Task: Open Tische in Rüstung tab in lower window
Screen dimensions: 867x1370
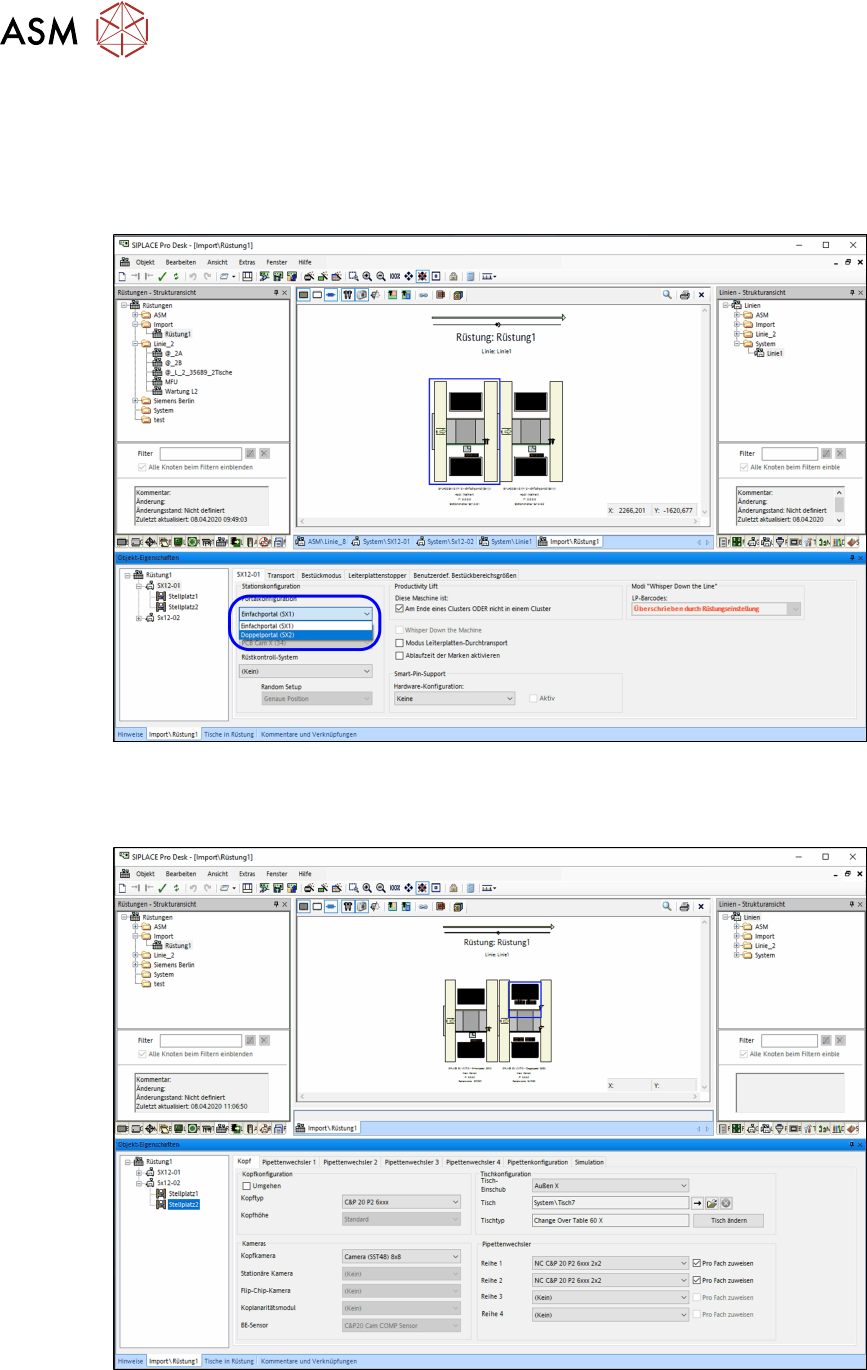Action: (227, 1360)
